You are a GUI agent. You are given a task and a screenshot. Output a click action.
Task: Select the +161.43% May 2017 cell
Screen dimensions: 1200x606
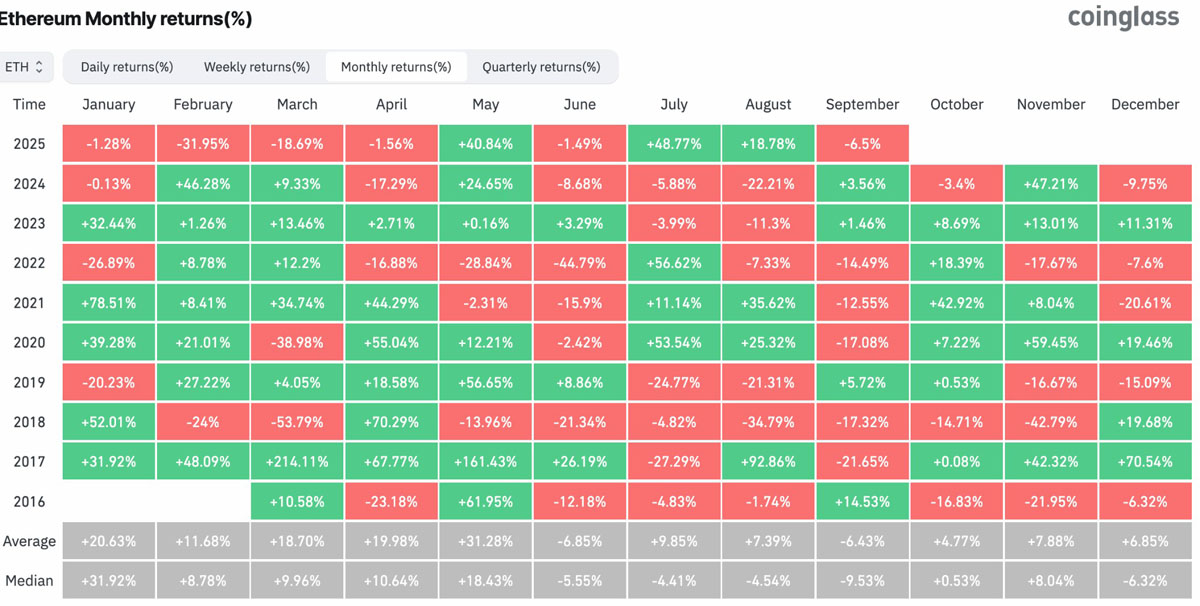(x=485, y=462)
